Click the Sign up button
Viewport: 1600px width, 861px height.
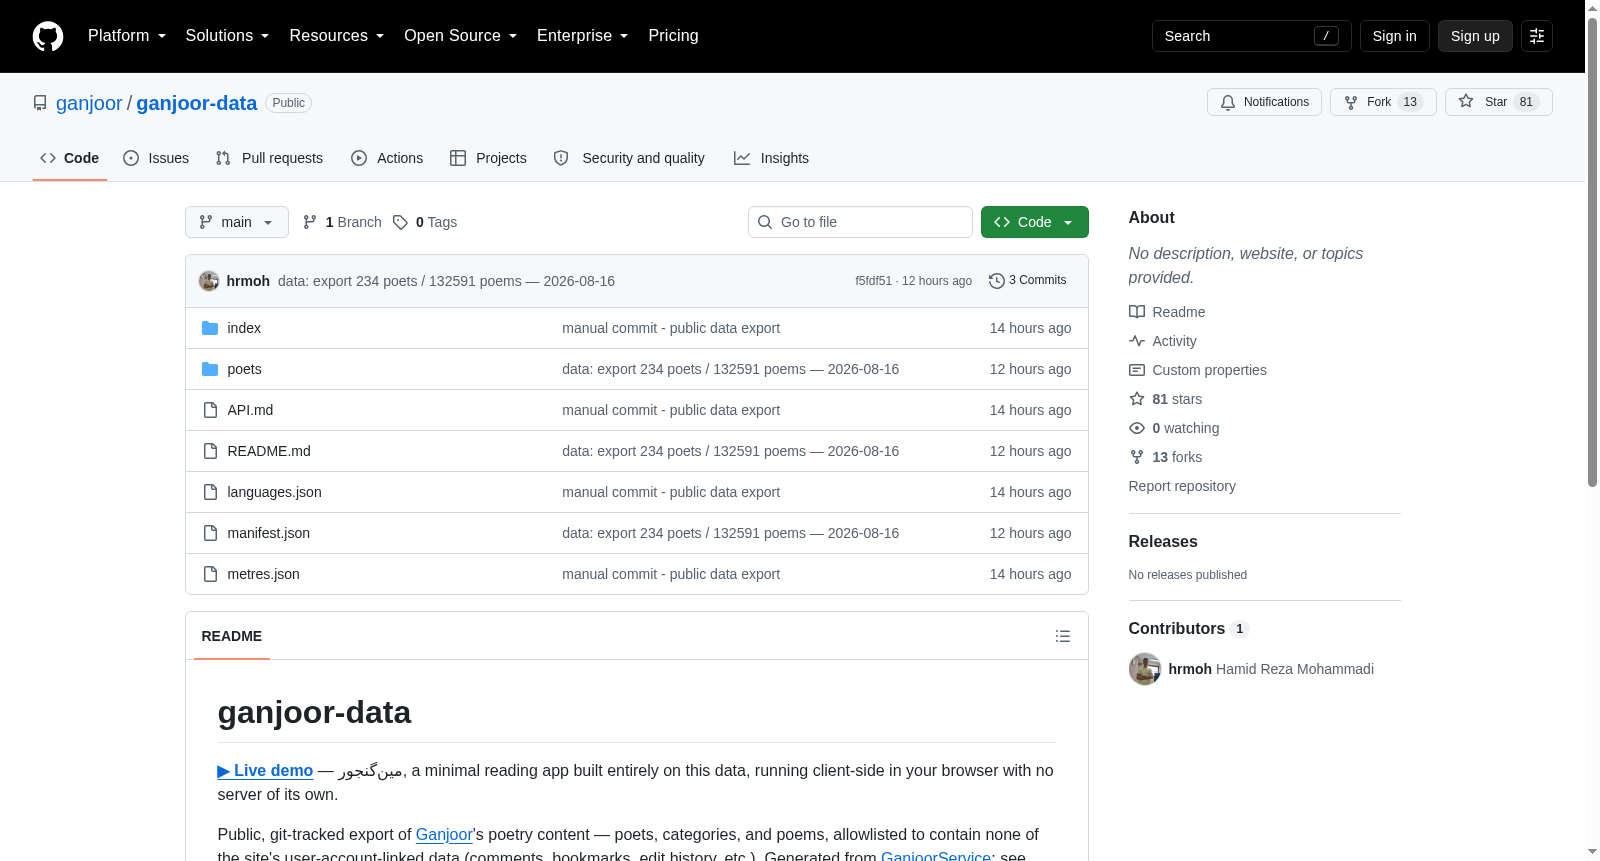point(1475,36)
